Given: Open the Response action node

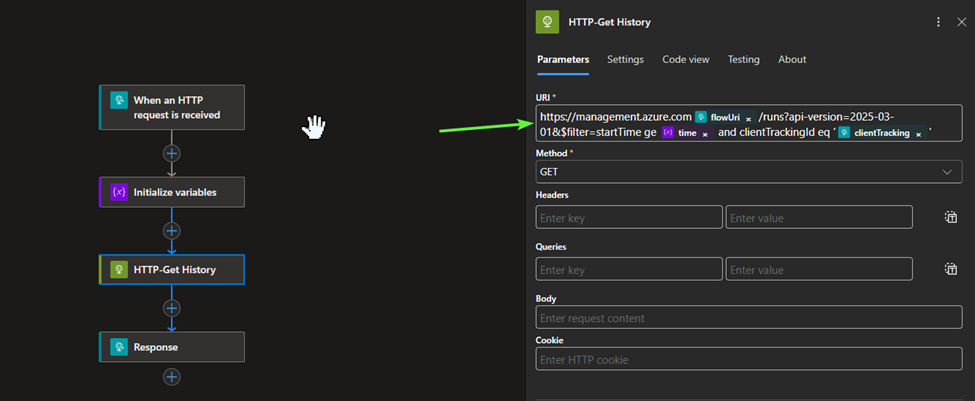Looking at the screenshot, I should point(172,347).
